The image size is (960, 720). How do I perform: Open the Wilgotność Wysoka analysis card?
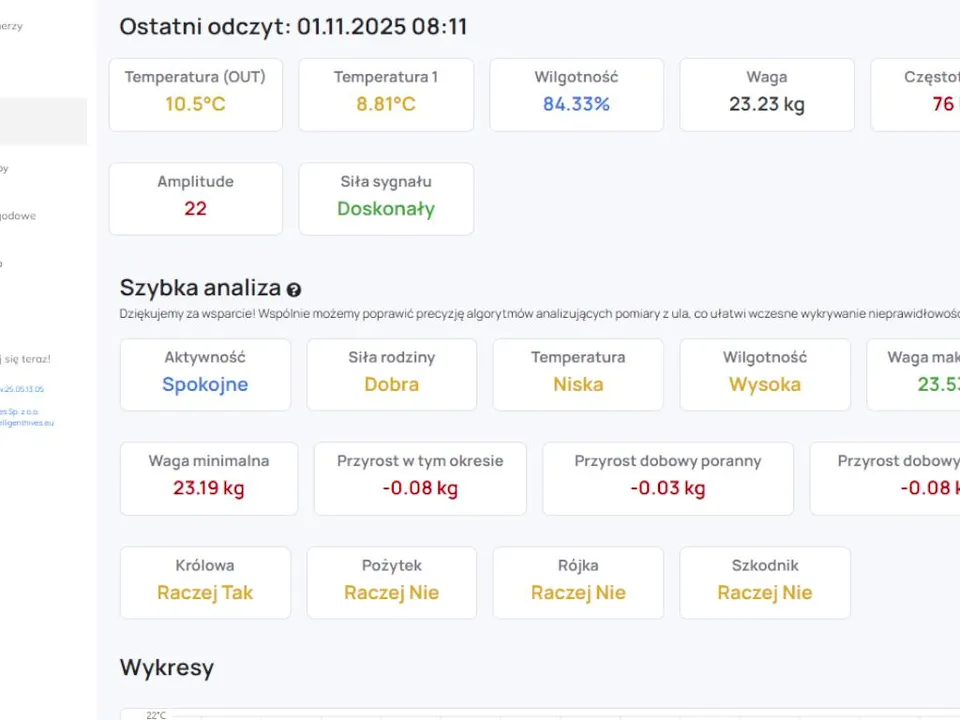pyautogui.click(x=765, y=374)
